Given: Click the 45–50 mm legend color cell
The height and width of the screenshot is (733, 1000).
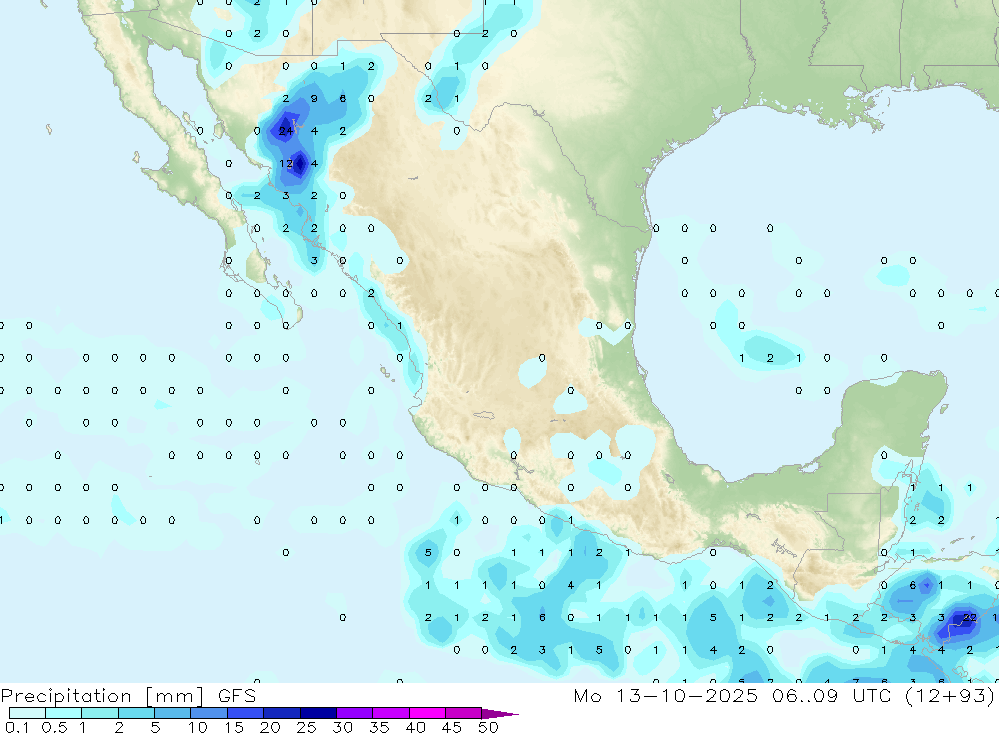Looking at the screenshot, I should 463,713.
